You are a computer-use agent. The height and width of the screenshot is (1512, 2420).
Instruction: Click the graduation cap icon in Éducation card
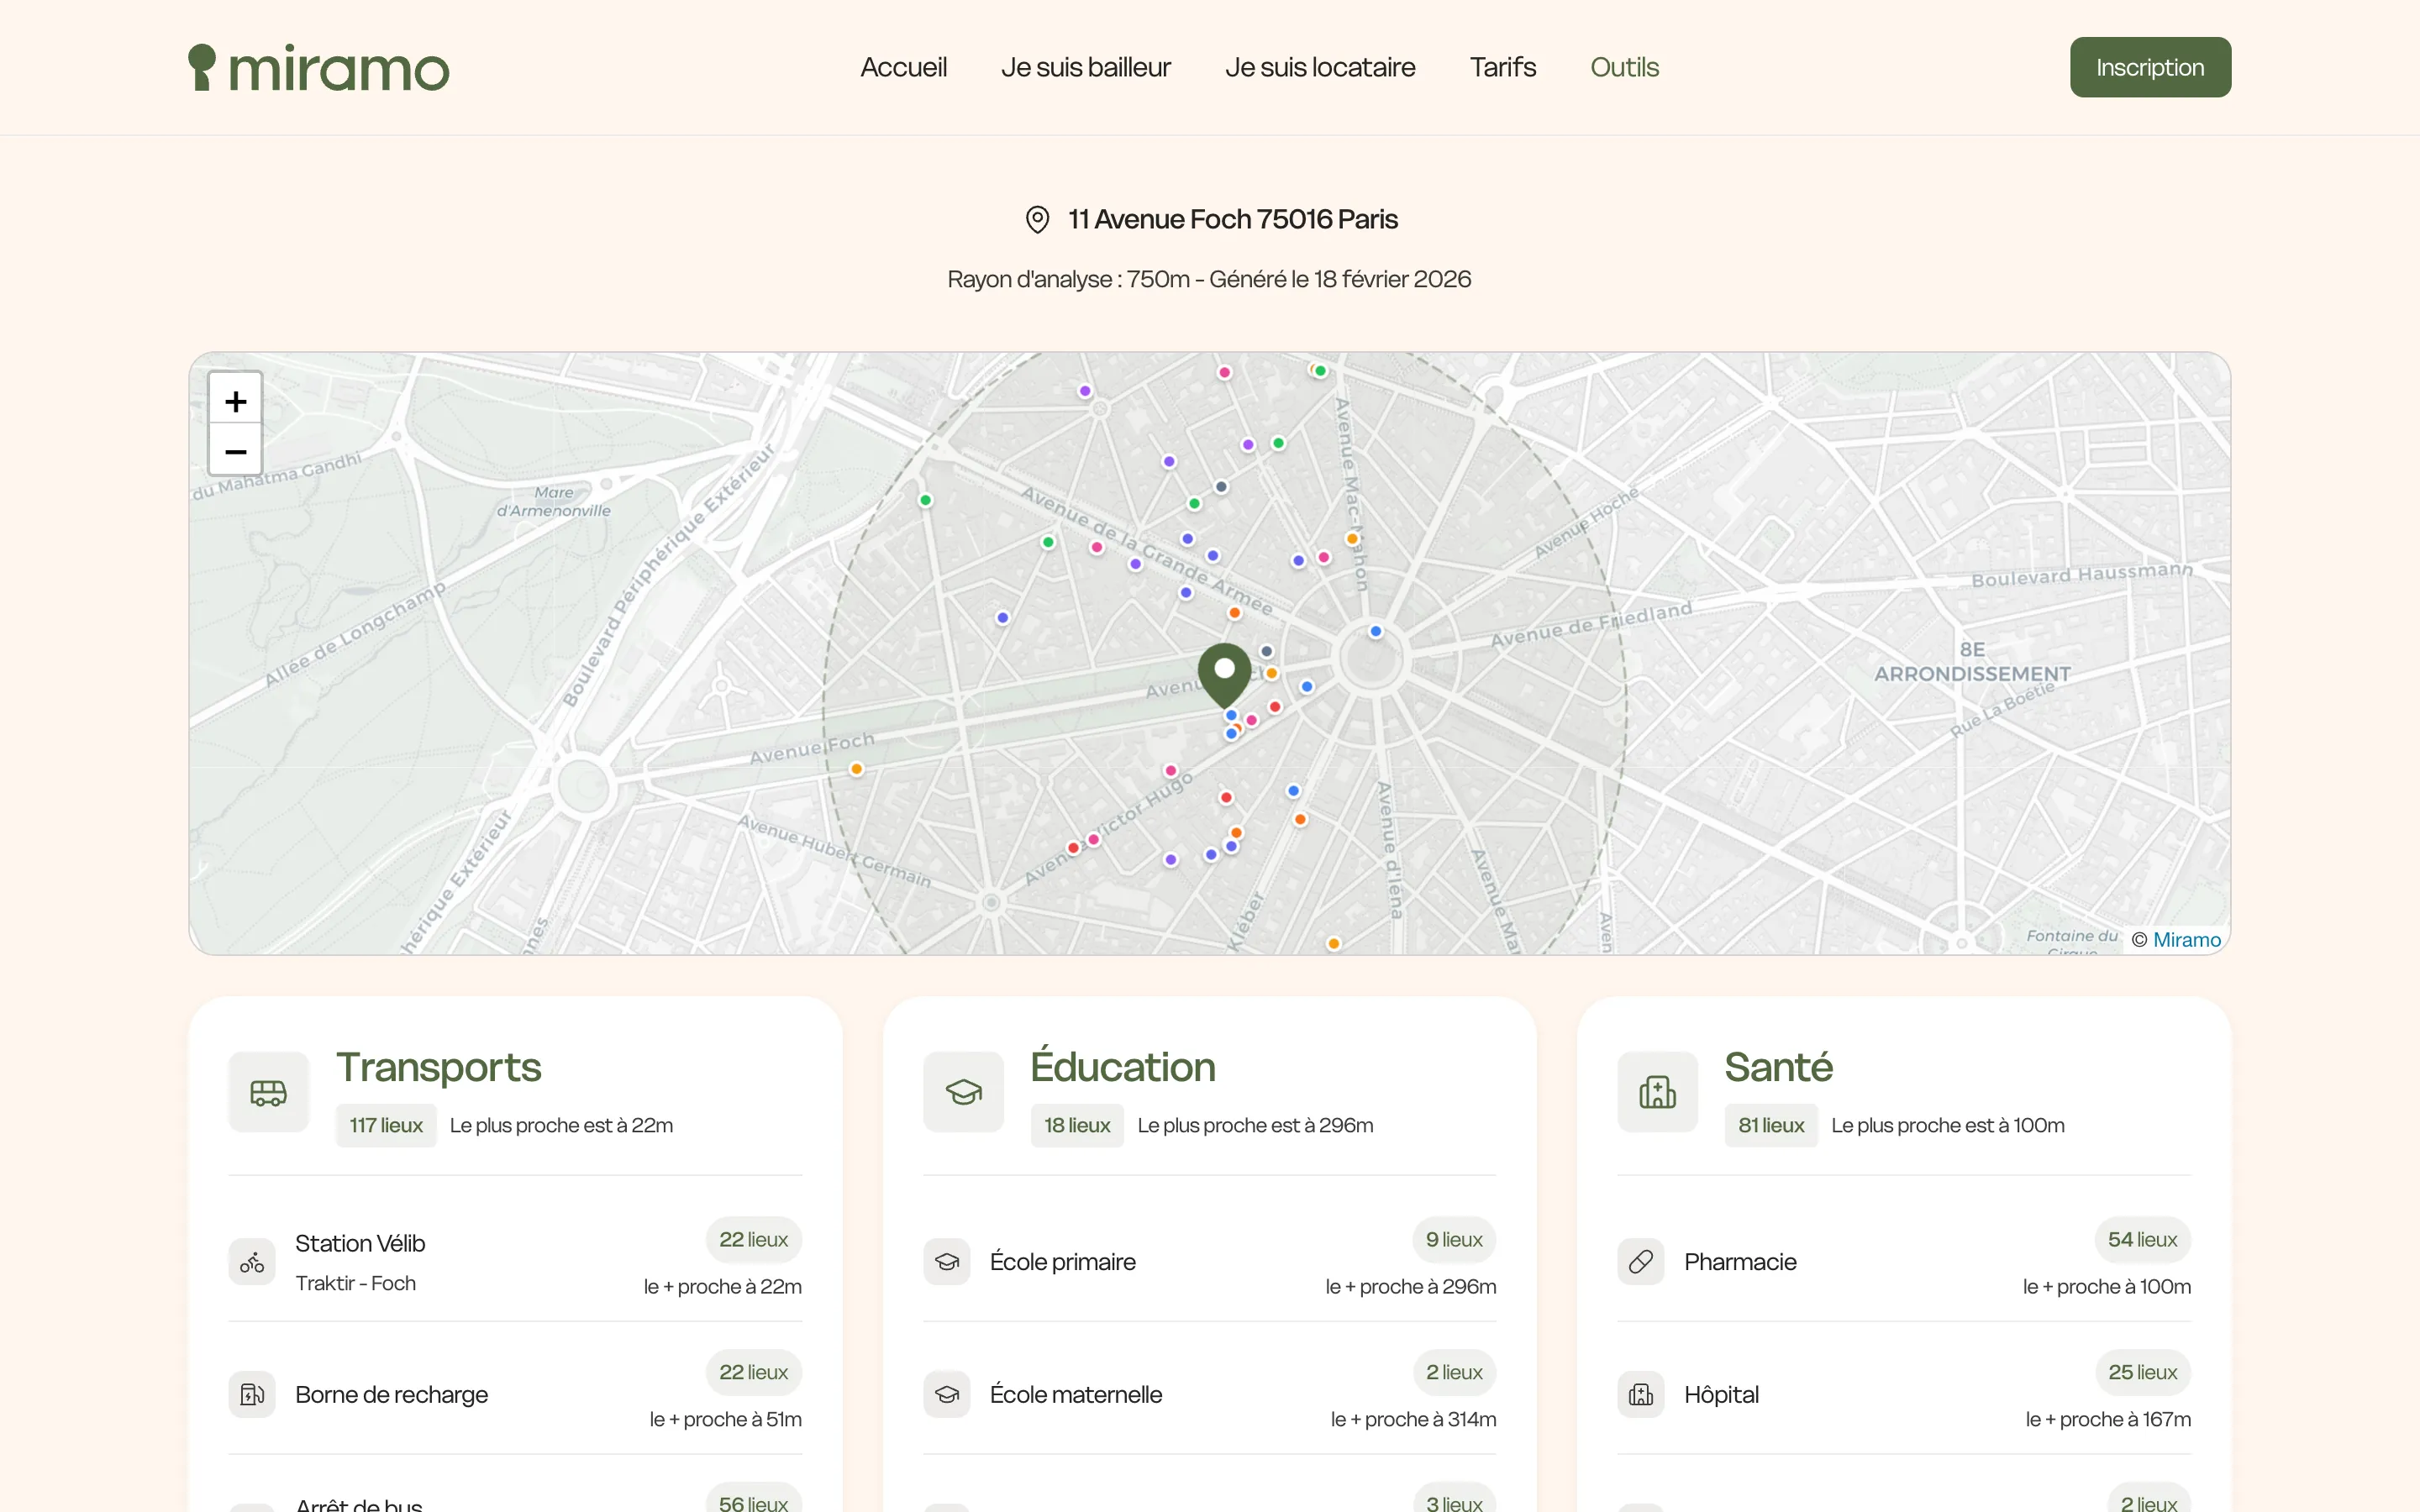click(x=962, y=1091)
